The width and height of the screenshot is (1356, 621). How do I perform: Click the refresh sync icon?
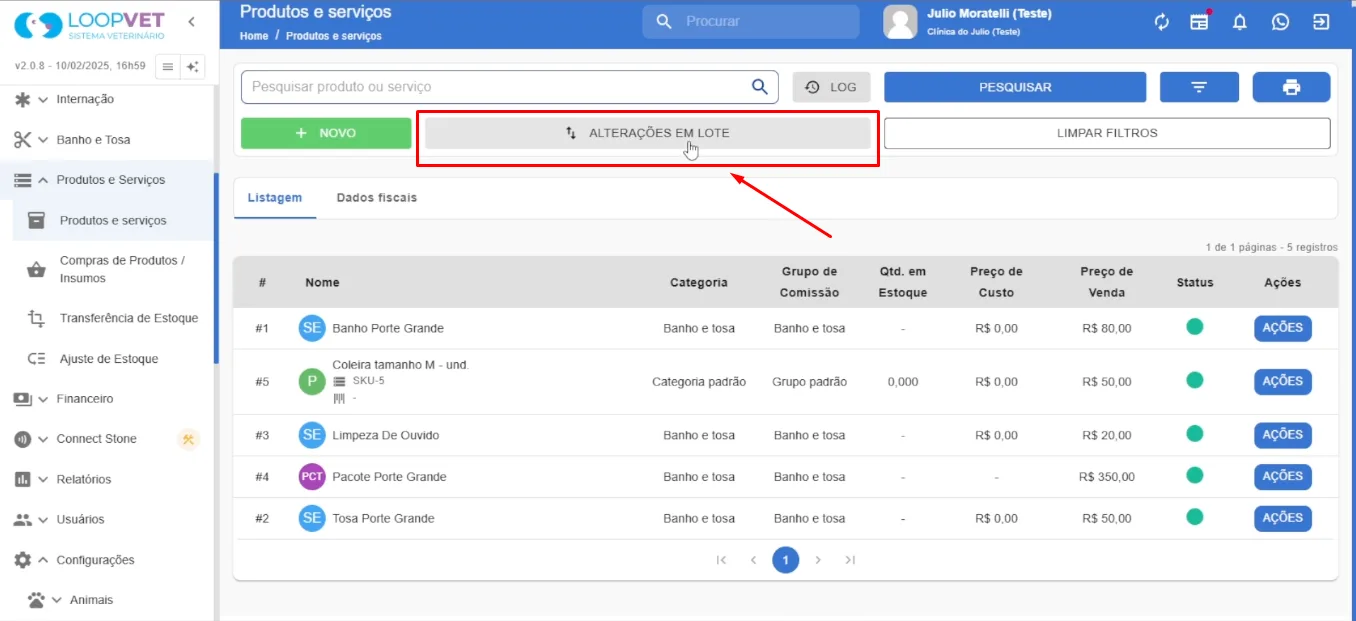coord(1161,22)
